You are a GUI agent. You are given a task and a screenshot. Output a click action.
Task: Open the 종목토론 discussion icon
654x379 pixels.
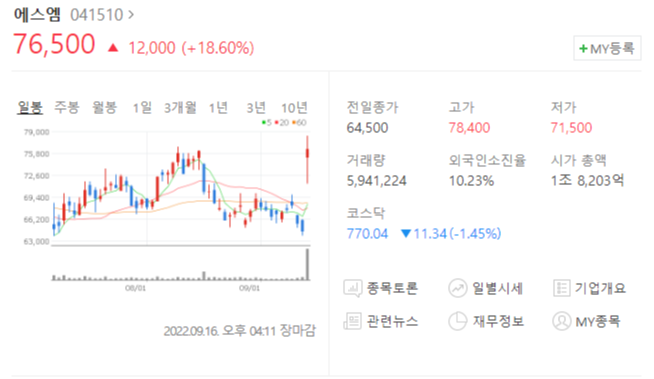pos(352,288)
